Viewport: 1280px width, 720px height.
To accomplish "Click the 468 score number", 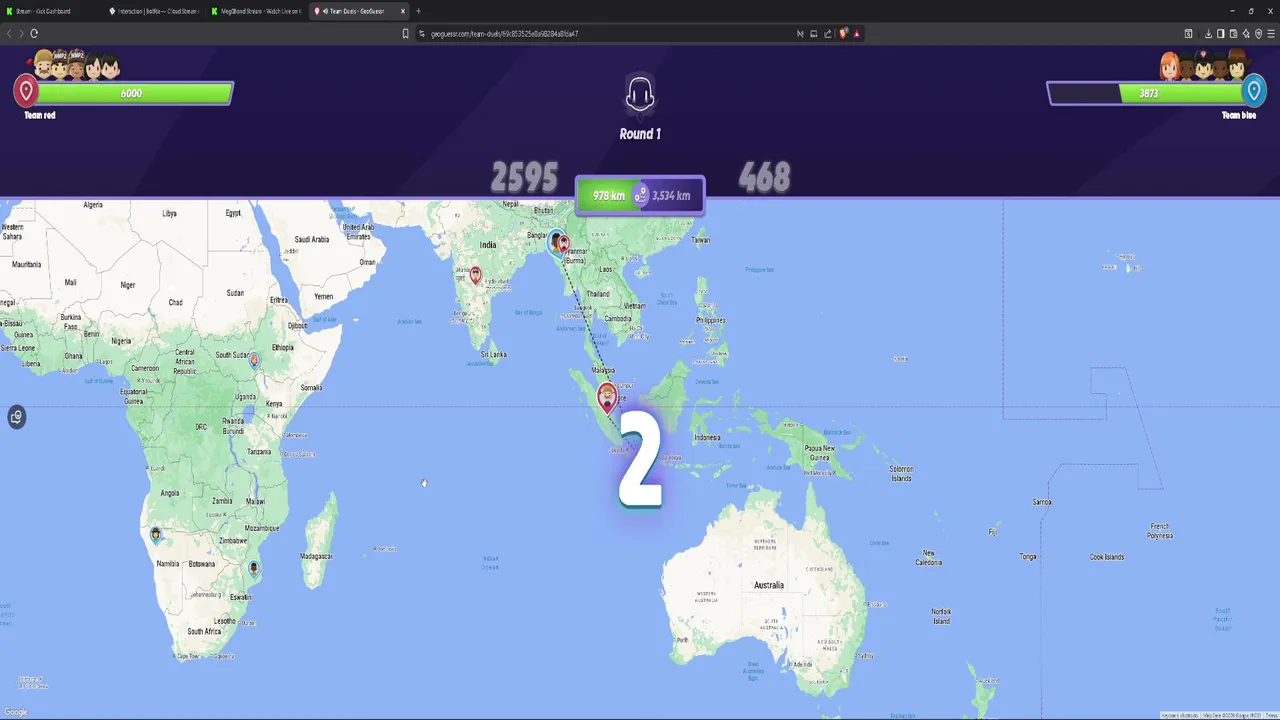I will coord(764,178).
